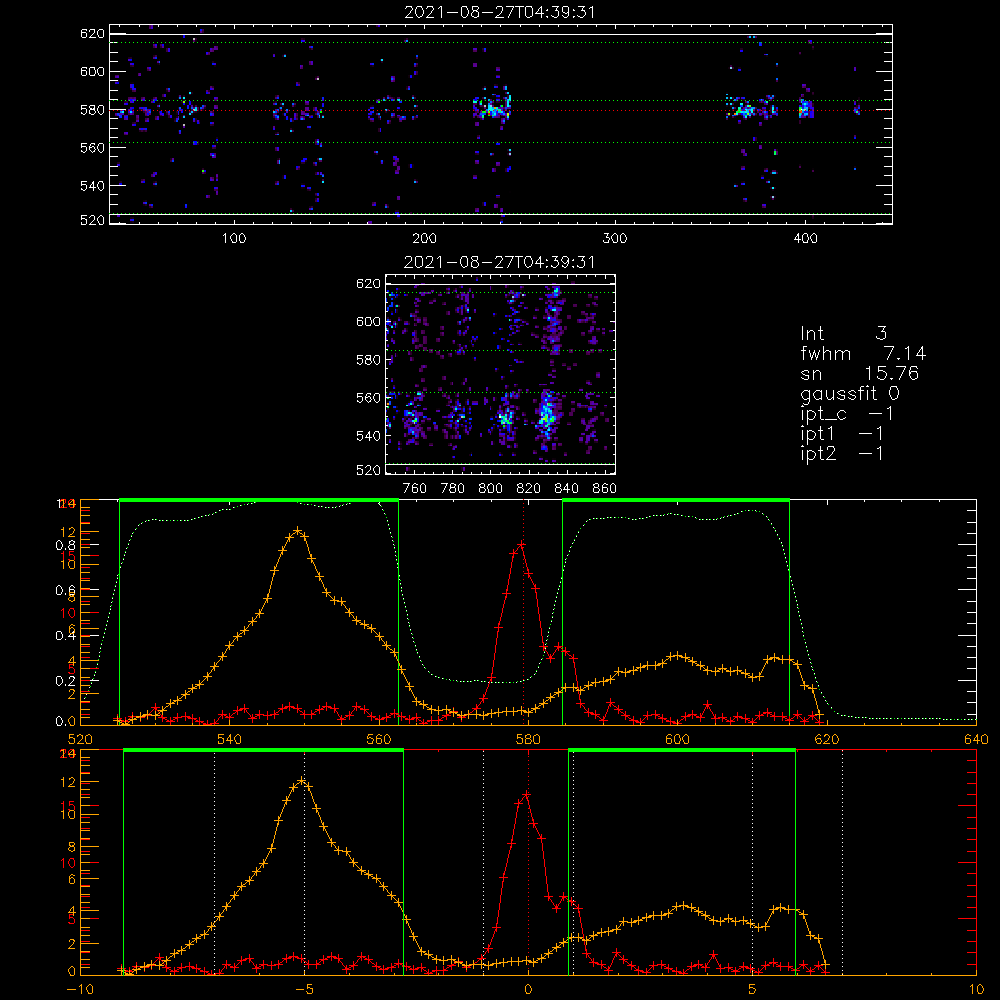Select the 'Int 3' readout text

point(843,334)
